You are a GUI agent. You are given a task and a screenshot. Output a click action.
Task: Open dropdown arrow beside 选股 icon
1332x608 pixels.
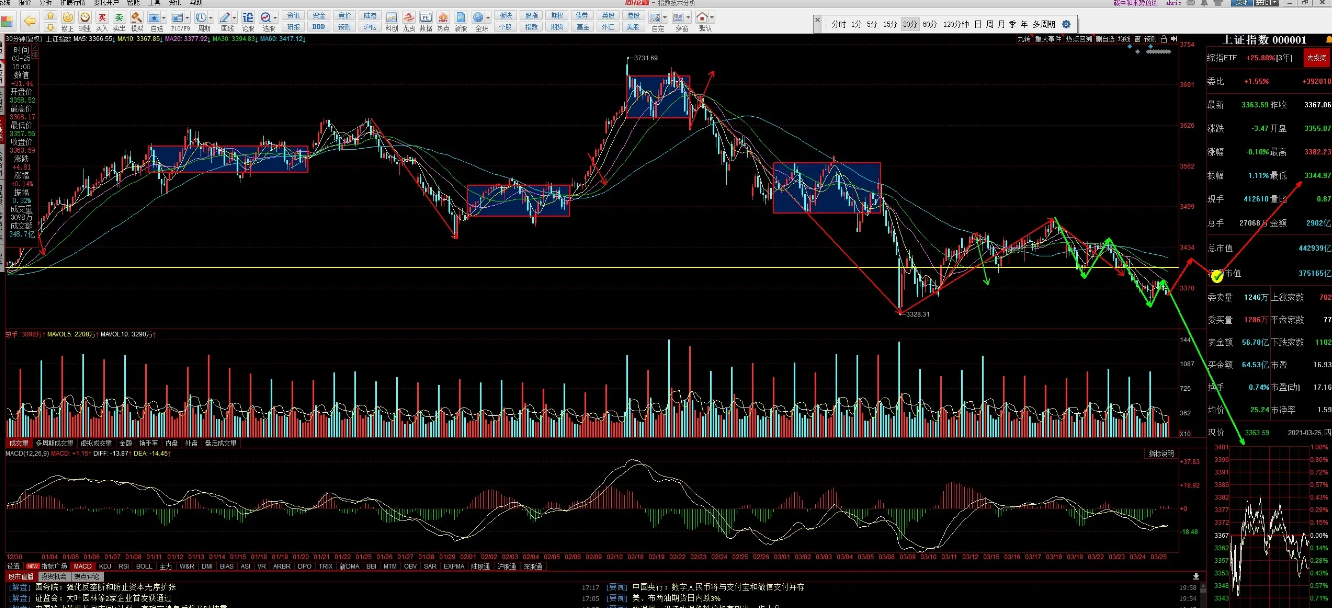(x=277, y=19)
